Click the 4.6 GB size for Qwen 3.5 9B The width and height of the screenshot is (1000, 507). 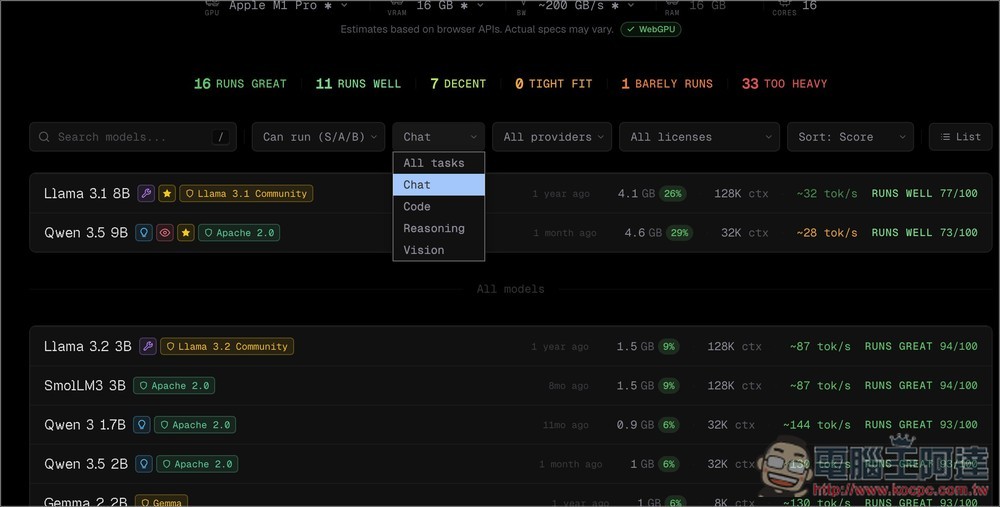tap(643, 233)
